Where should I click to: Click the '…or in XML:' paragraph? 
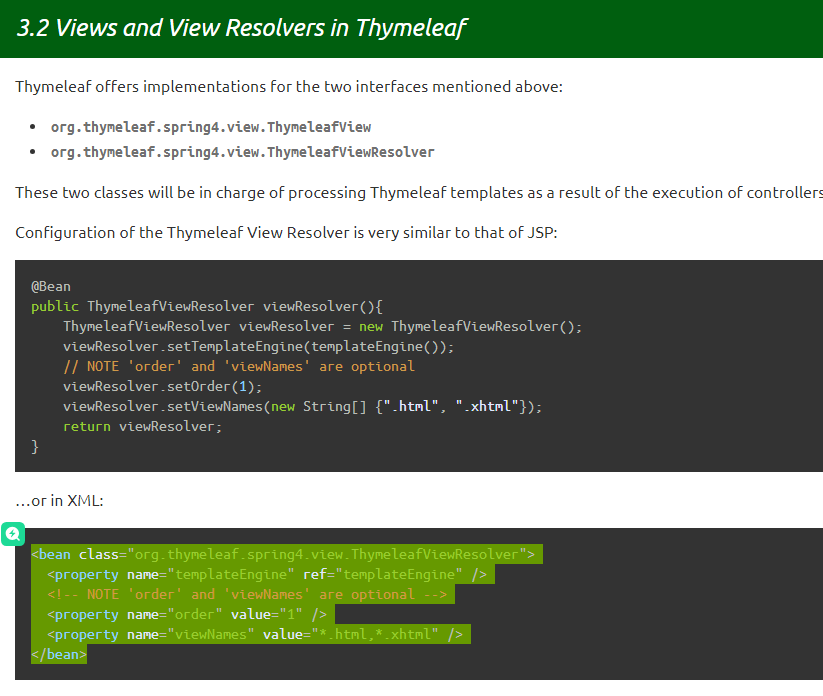pyautogui.click(x=59, y=501)
